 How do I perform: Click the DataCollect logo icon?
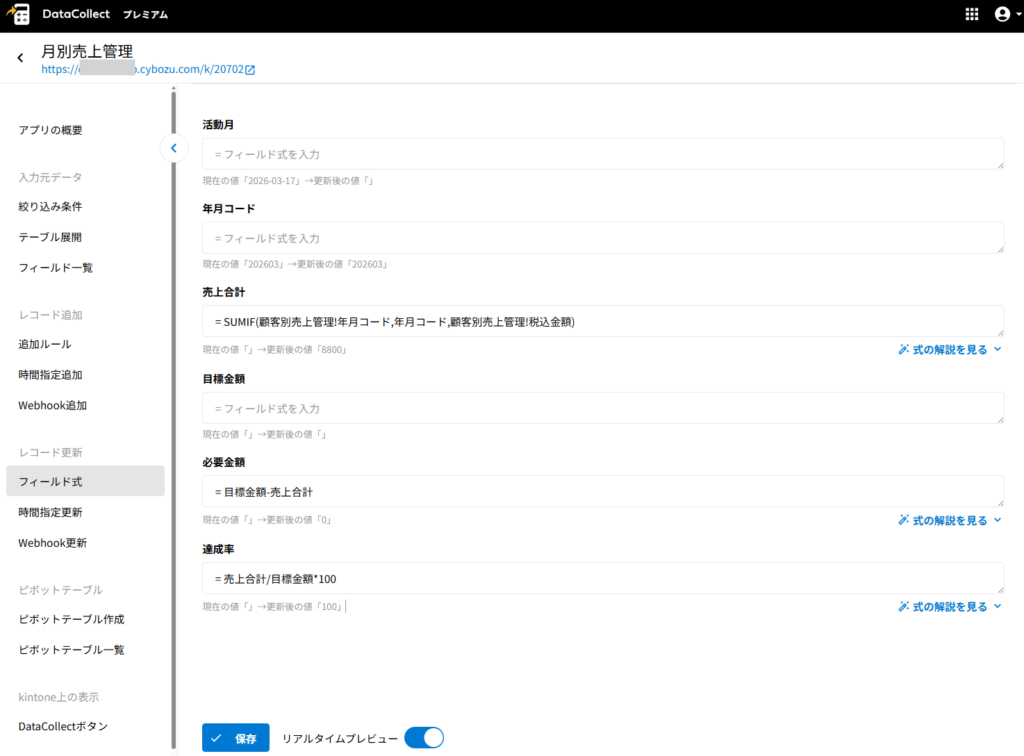(x=18, y=15)
